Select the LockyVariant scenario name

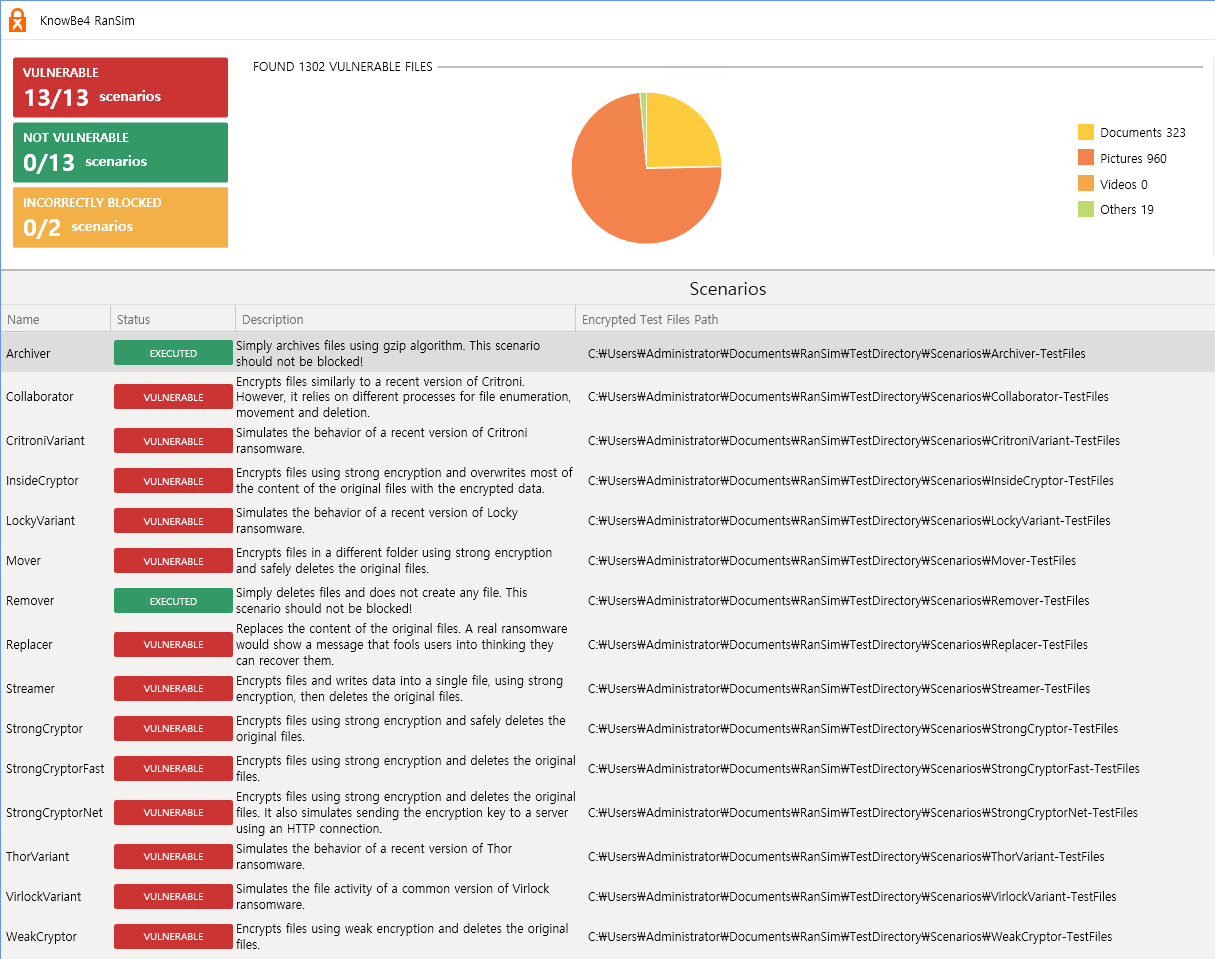coord(41,521)
